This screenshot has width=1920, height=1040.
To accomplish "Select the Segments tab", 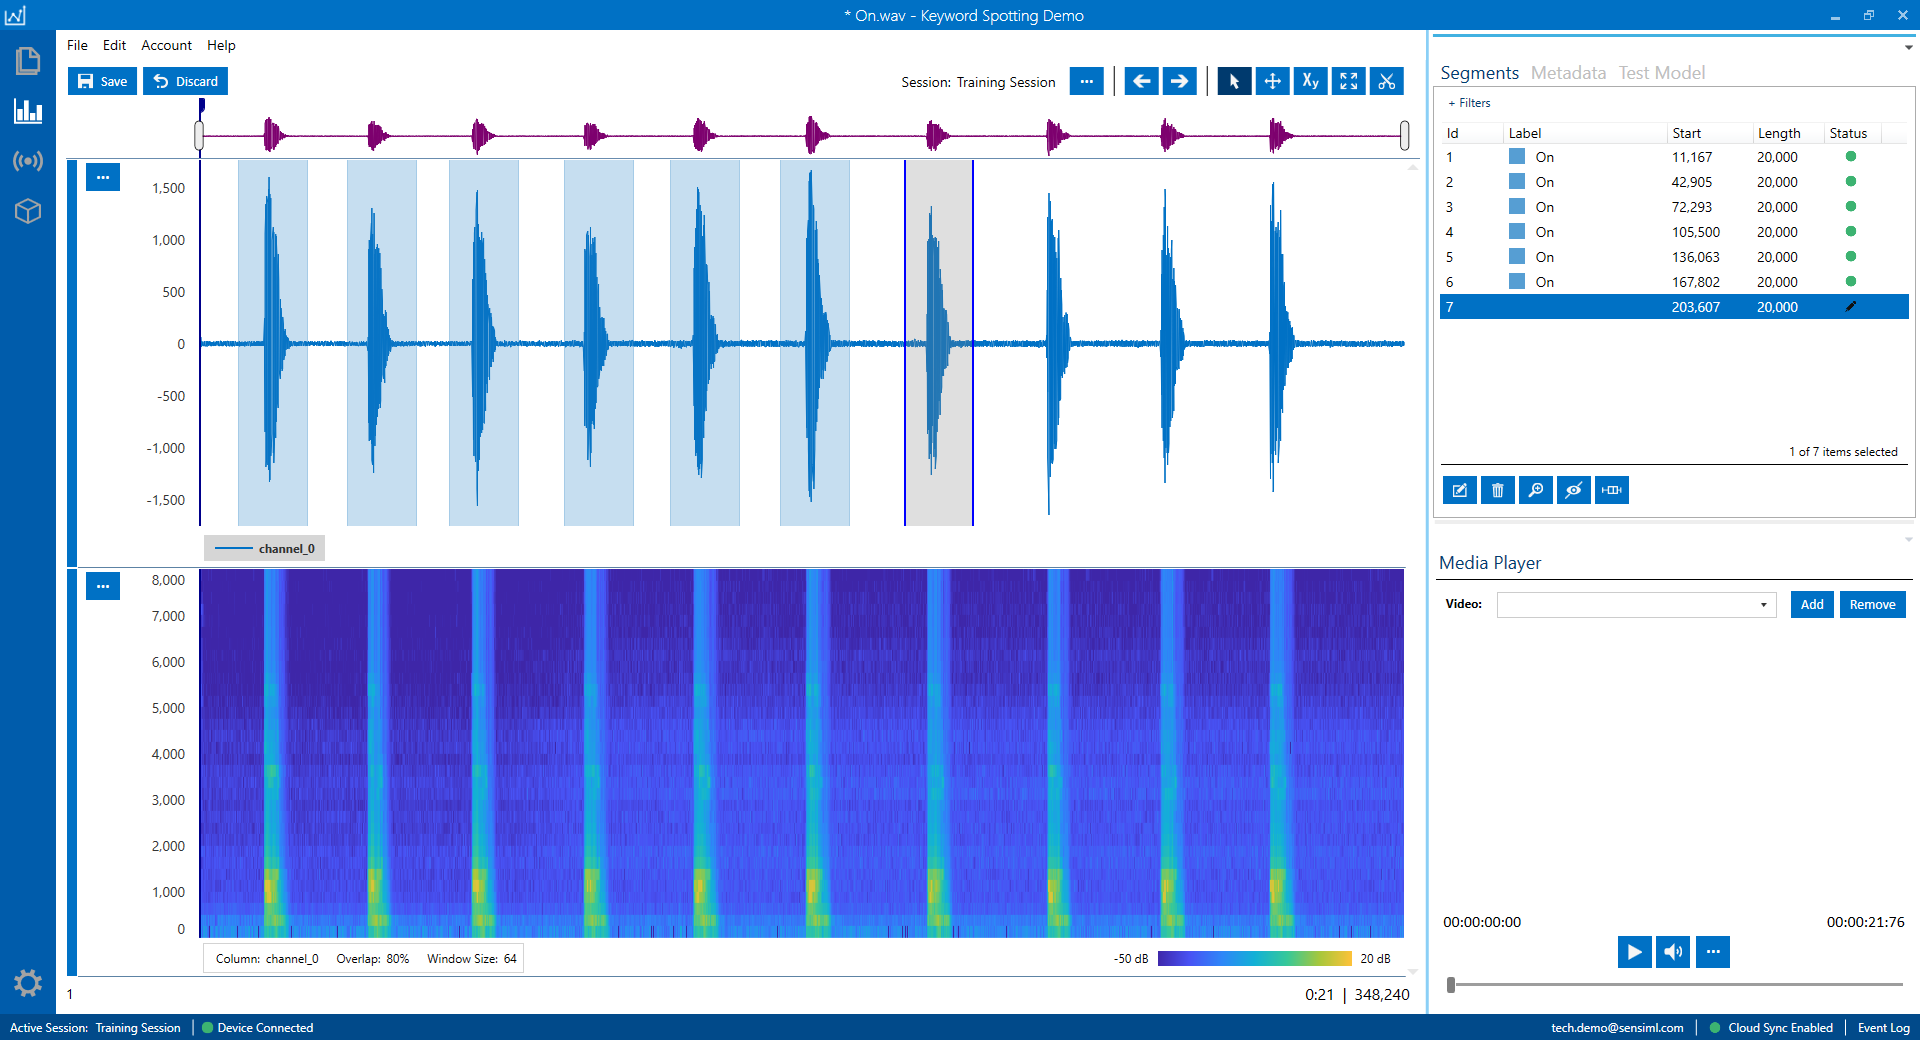I will point(1479,73).
